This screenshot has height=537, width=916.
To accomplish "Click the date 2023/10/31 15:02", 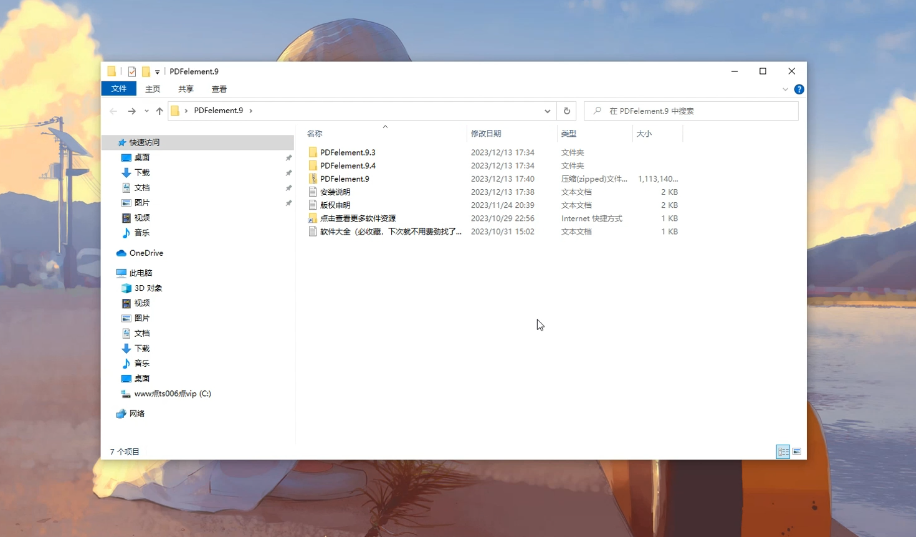I will coord(502,231).
